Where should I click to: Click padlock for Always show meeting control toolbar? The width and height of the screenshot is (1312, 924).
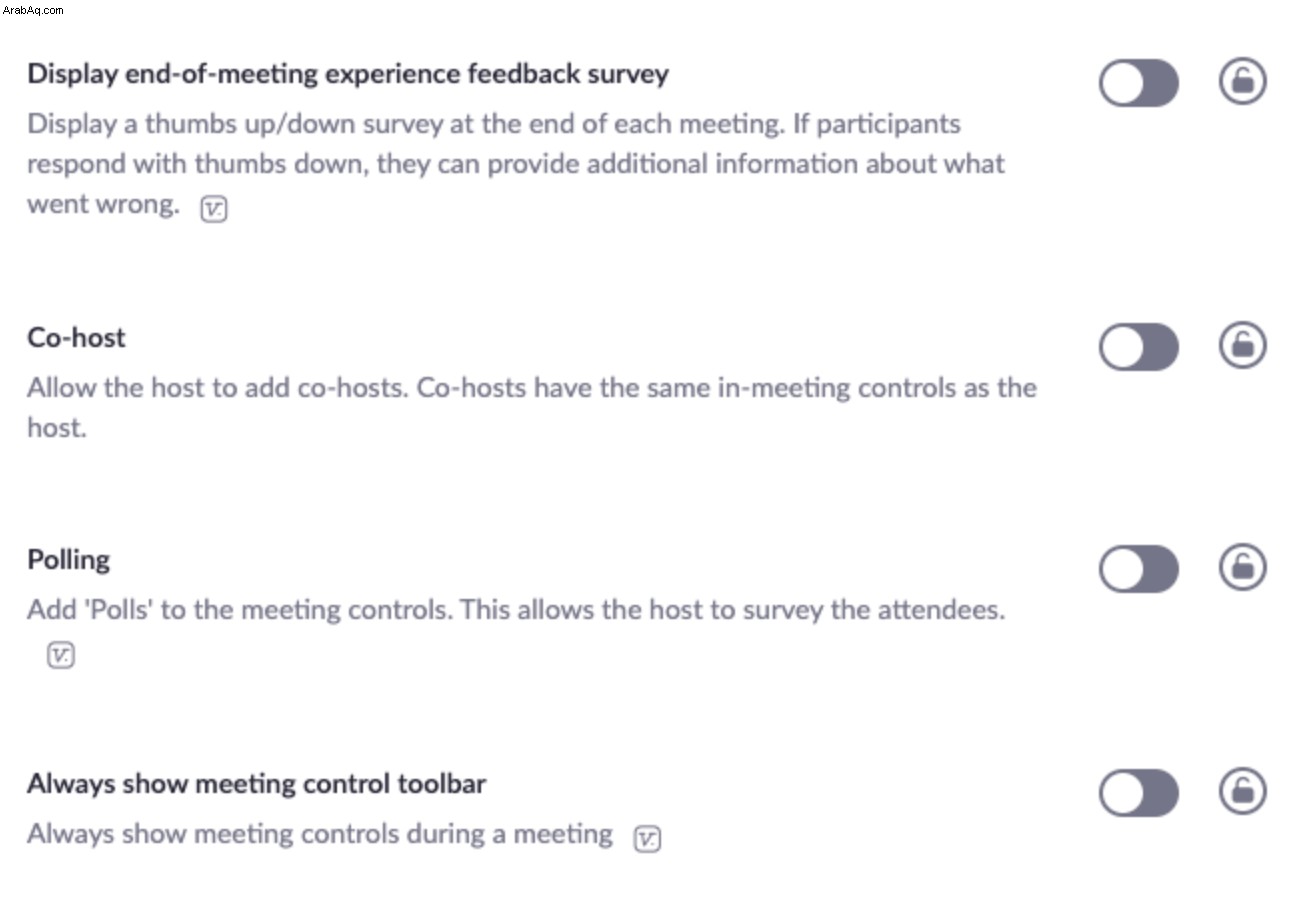[1242, 791]
